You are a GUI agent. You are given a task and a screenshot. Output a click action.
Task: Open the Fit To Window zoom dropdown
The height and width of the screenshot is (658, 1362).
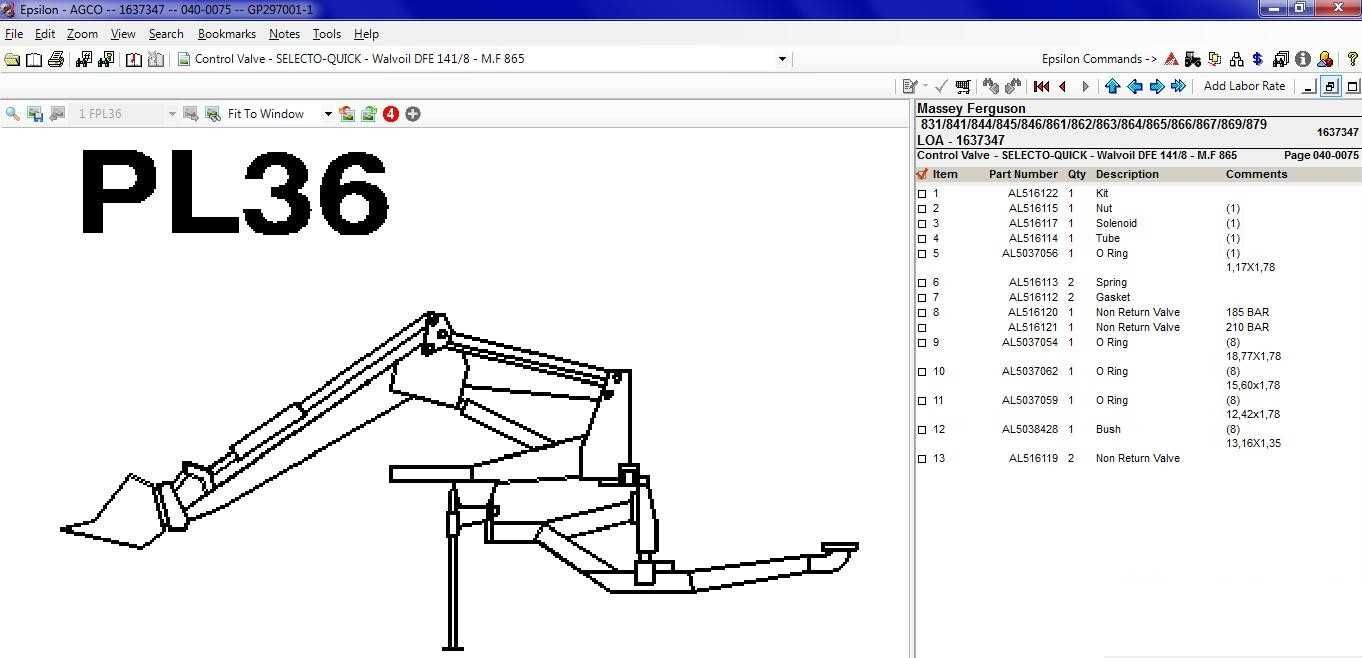pos(327,114)
